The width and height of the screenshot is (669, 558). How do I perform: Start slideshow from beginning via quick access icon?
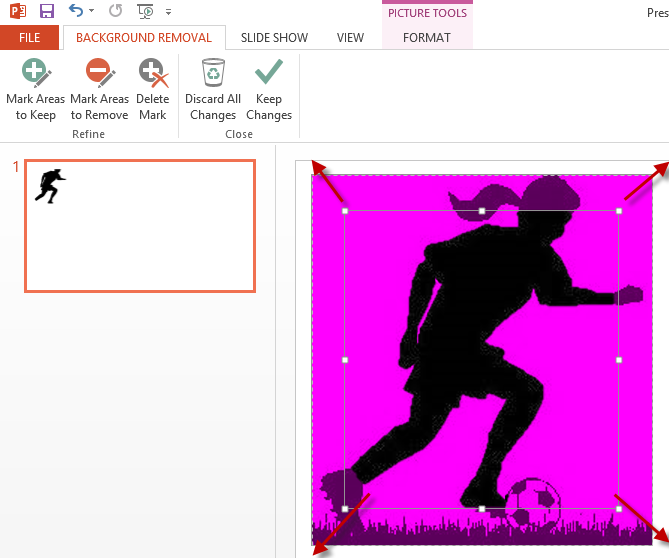145,12
